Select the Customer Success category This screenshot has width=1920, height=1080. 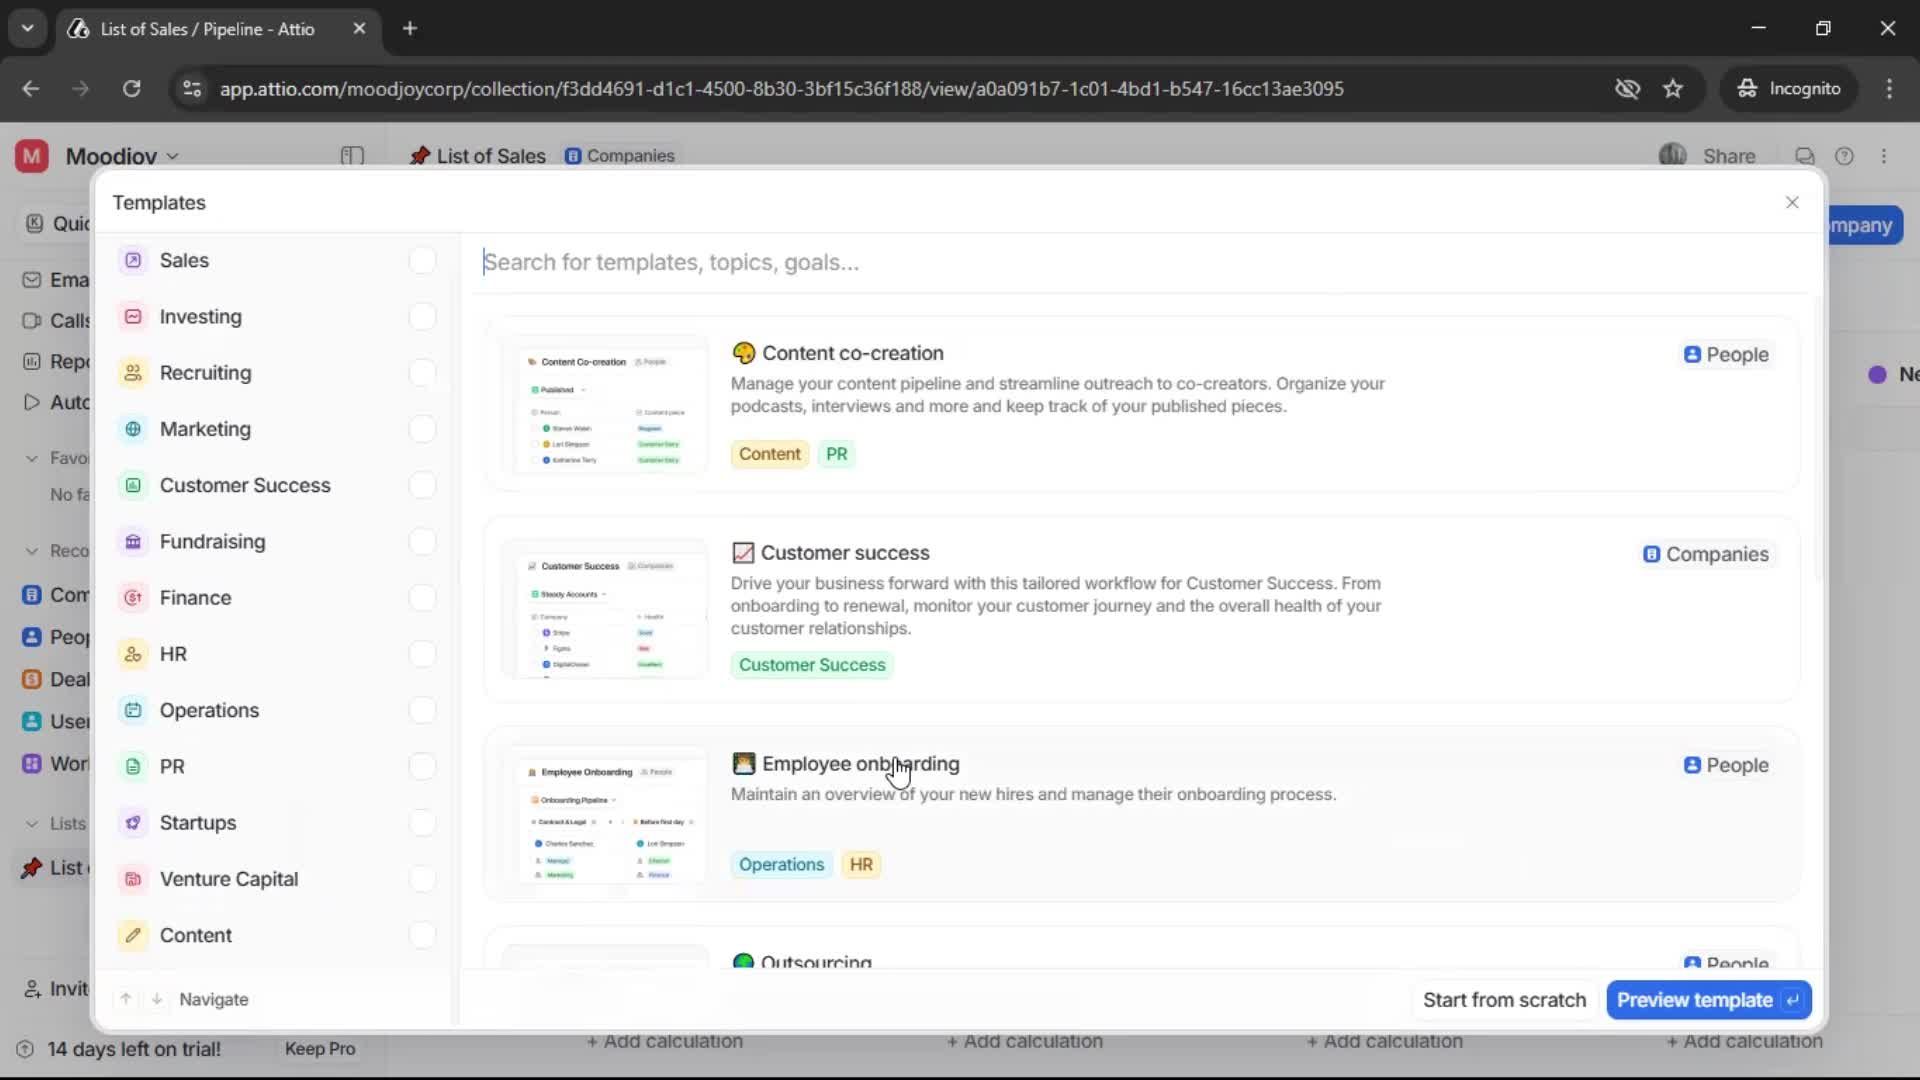coord(245,485)
